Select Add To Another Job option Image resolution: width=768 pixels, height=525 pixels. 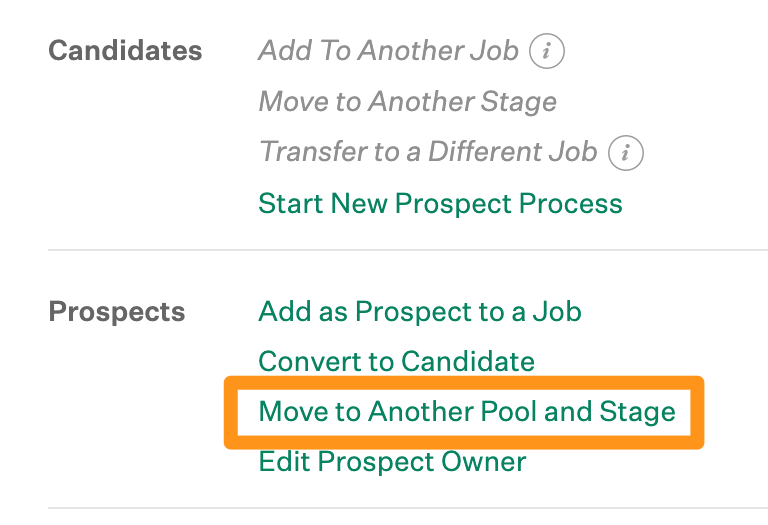388,50
